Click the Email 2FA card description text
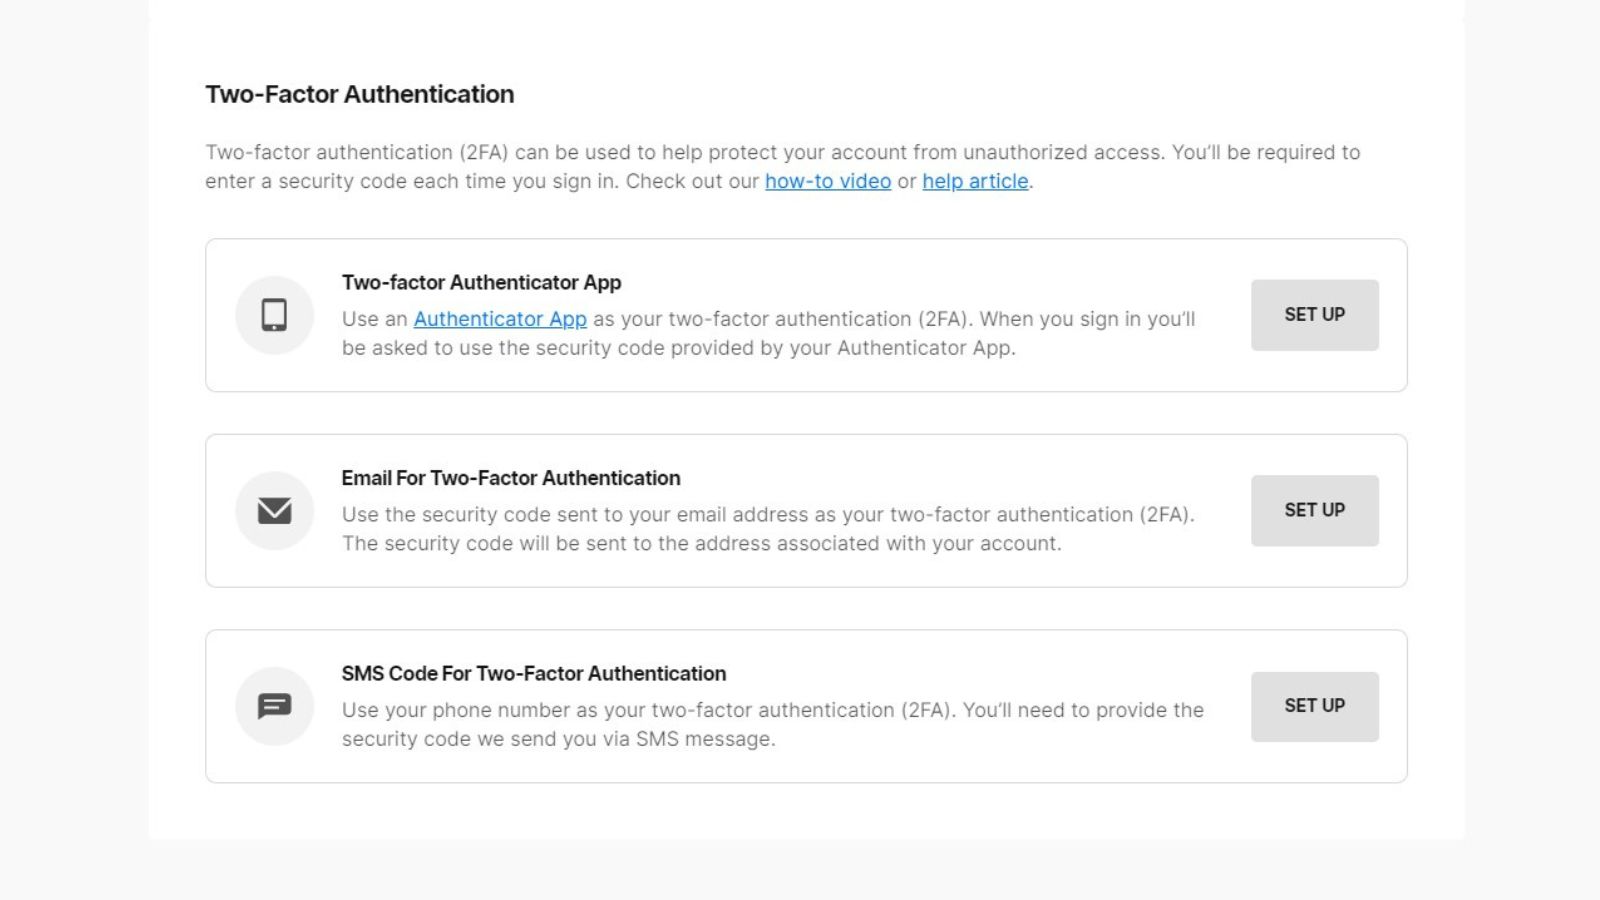This screenshot has height=900, width=1600. click(768, 528)
